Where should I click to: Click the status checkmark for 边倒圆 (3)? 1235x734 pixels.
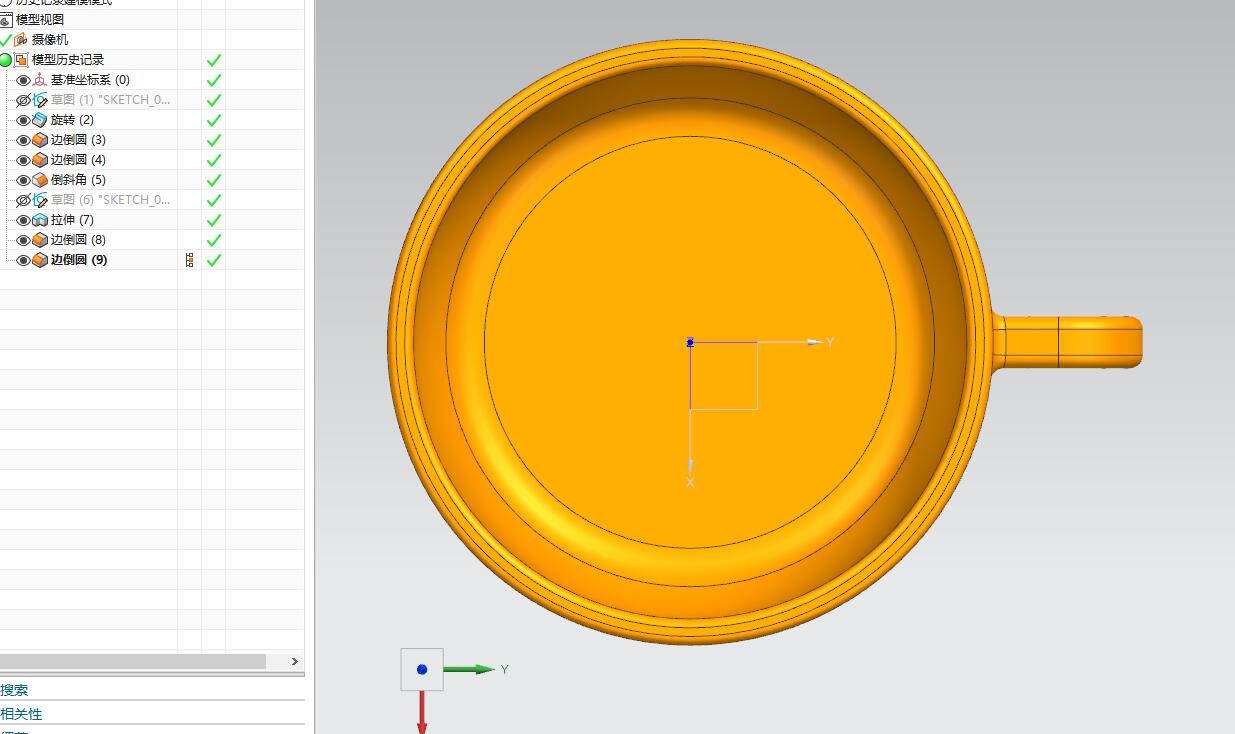coord(213,140)
